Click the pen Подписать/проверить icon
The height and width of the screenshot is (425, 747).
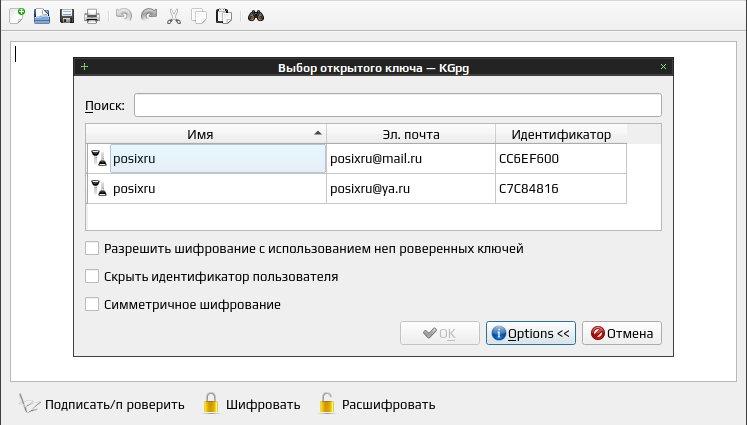tap(29, 404)
